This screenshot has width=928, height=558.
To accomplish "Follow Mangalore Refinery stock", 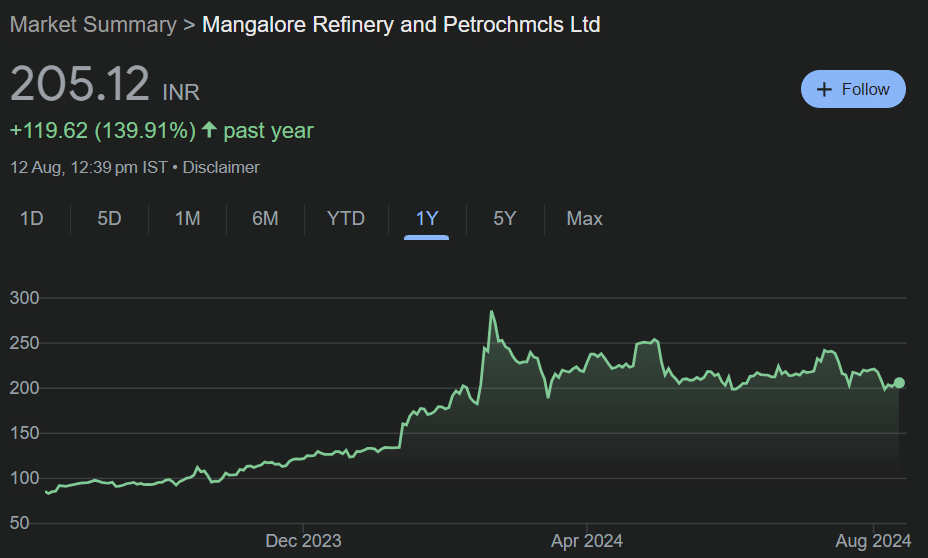I will 853,89.
